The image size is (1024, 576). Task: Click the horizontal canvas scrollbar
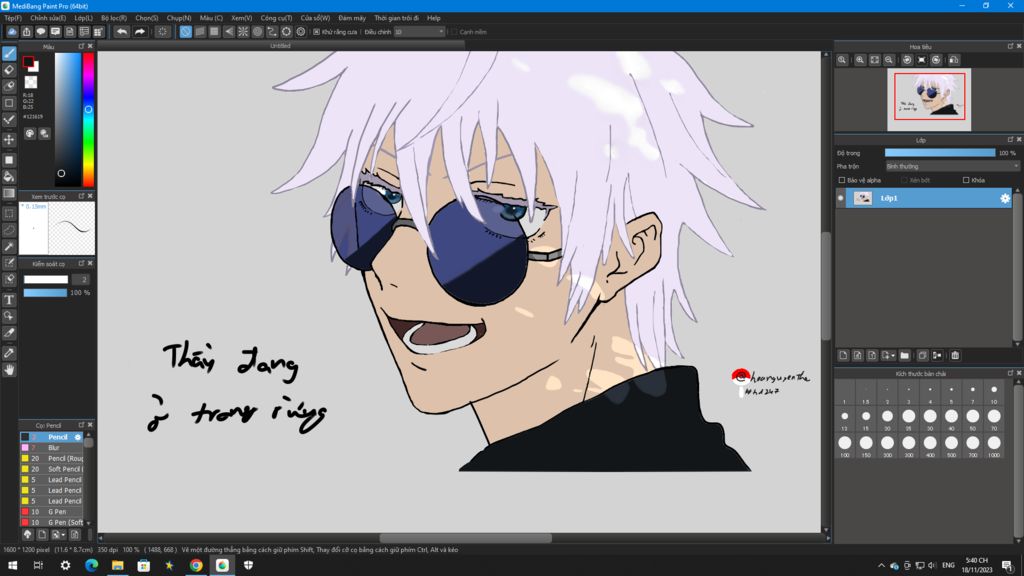(465, 538)
